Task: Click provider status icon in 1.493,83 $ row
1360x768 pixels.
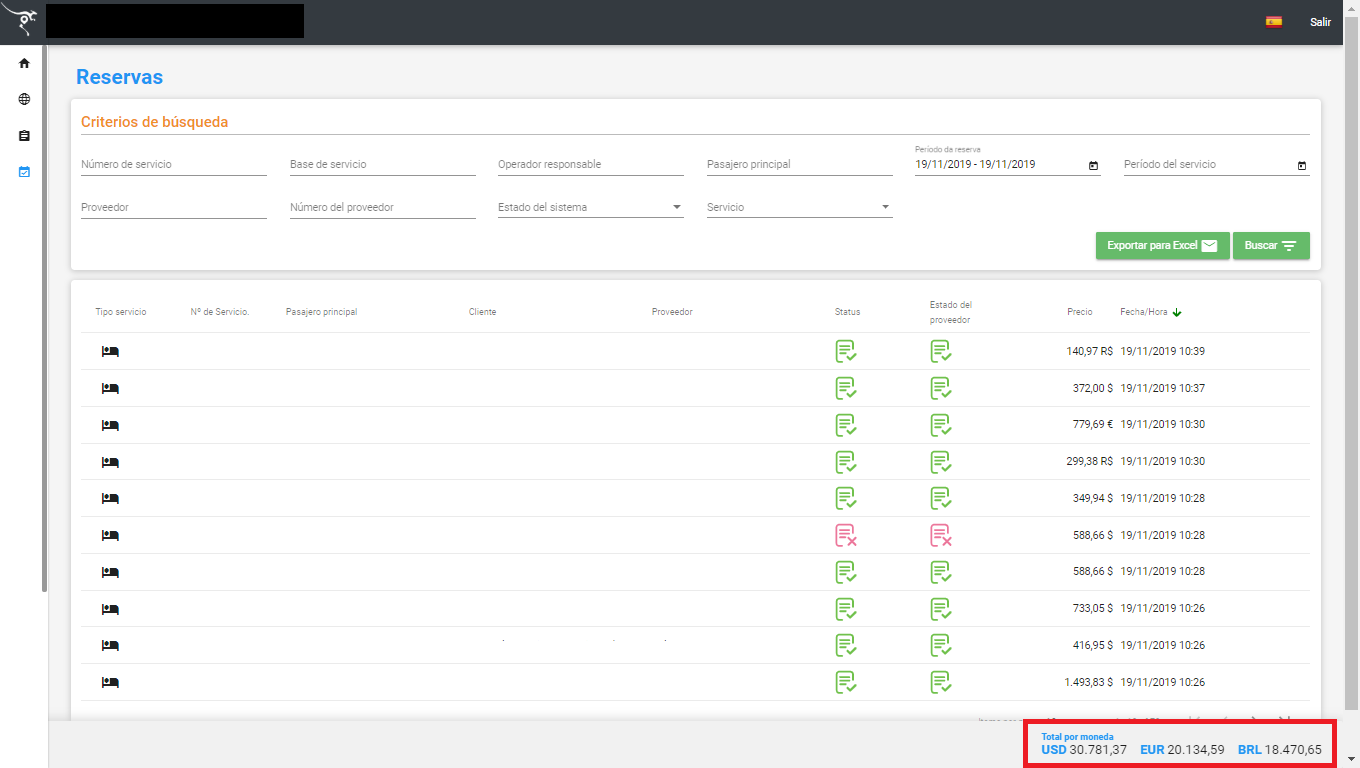Action: 941,682
